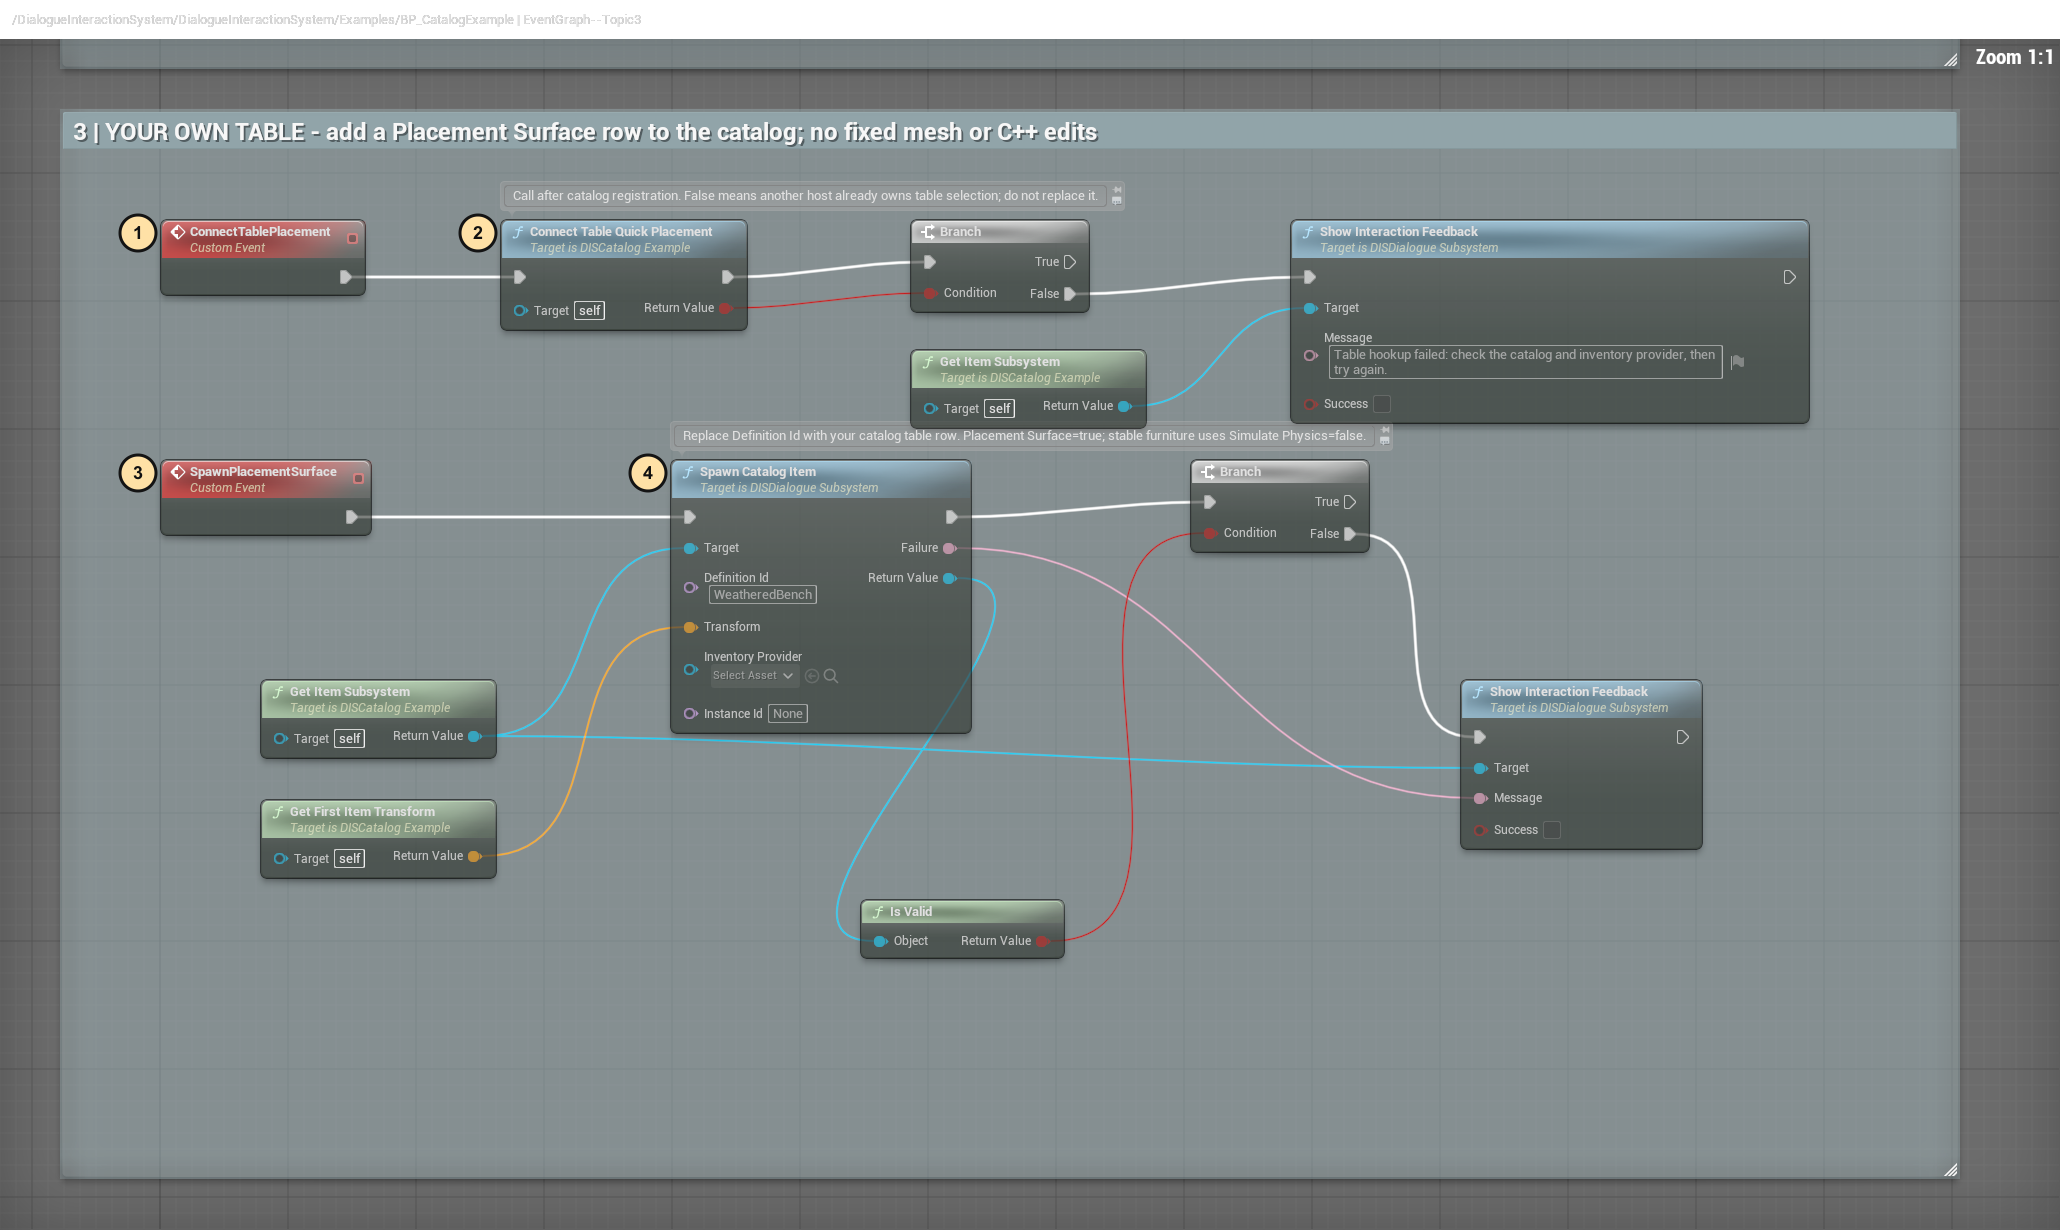This screenshot has height=1230, width=2060.
Task: Toggle bubble visibility on 'Call after catalog registration' comment
Action: (x=1117, y=201)
